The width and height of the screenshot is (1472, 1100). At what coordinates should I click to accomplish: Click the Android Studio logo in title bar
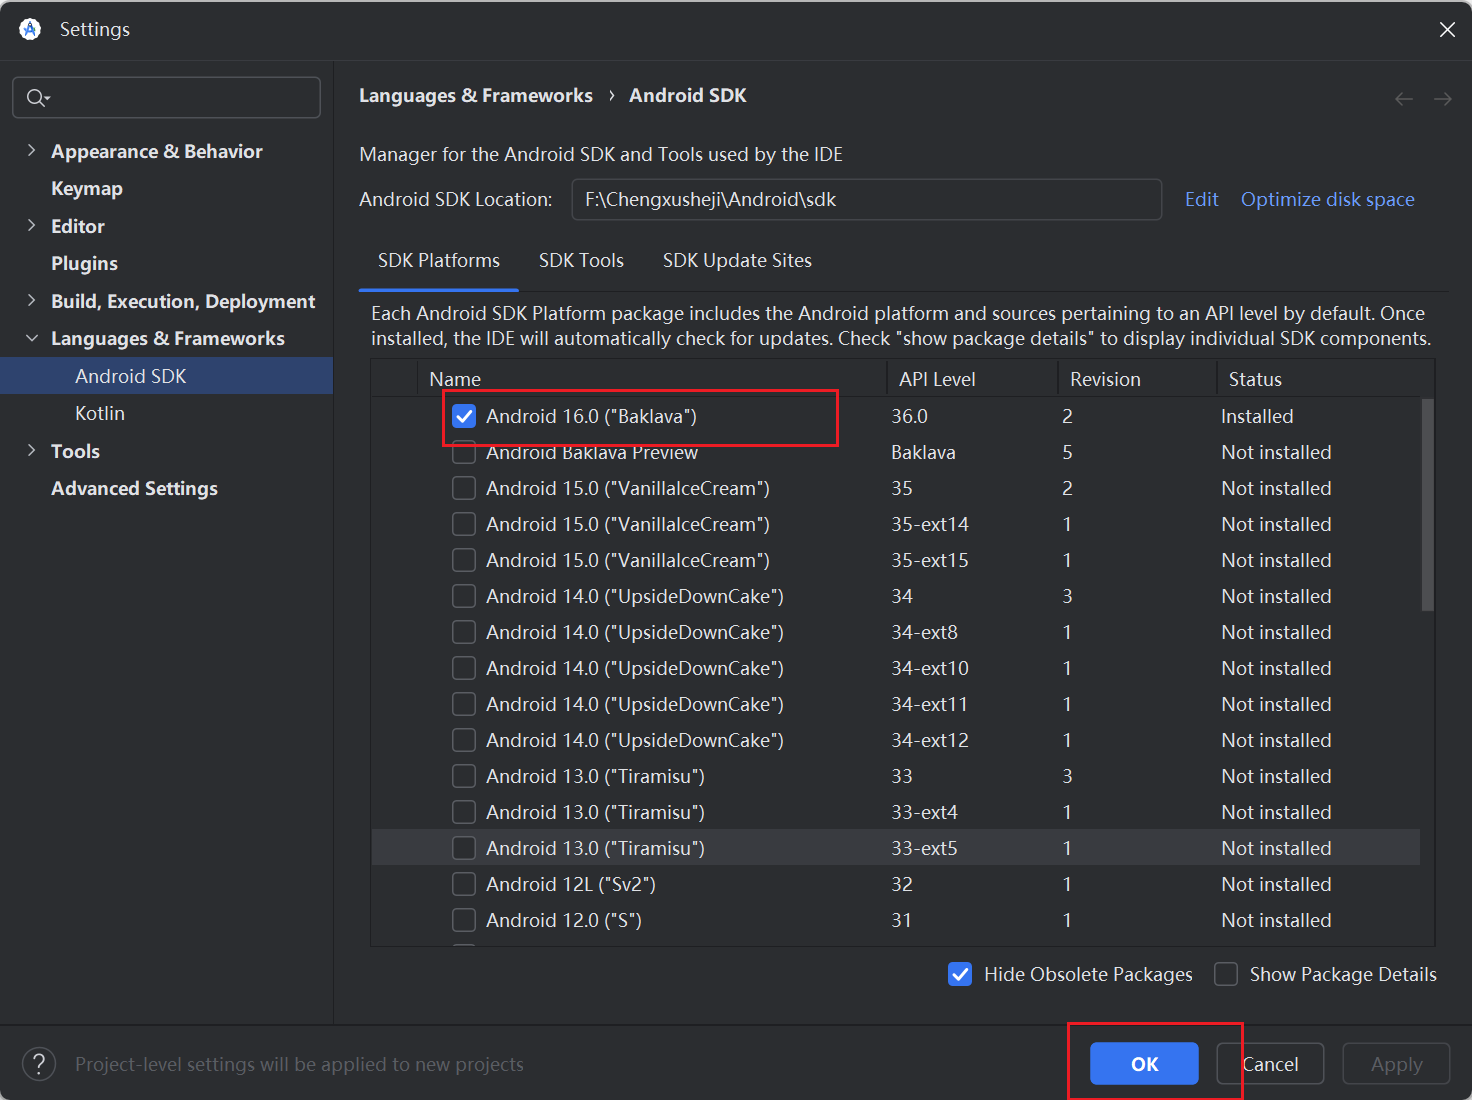(30, 29)
